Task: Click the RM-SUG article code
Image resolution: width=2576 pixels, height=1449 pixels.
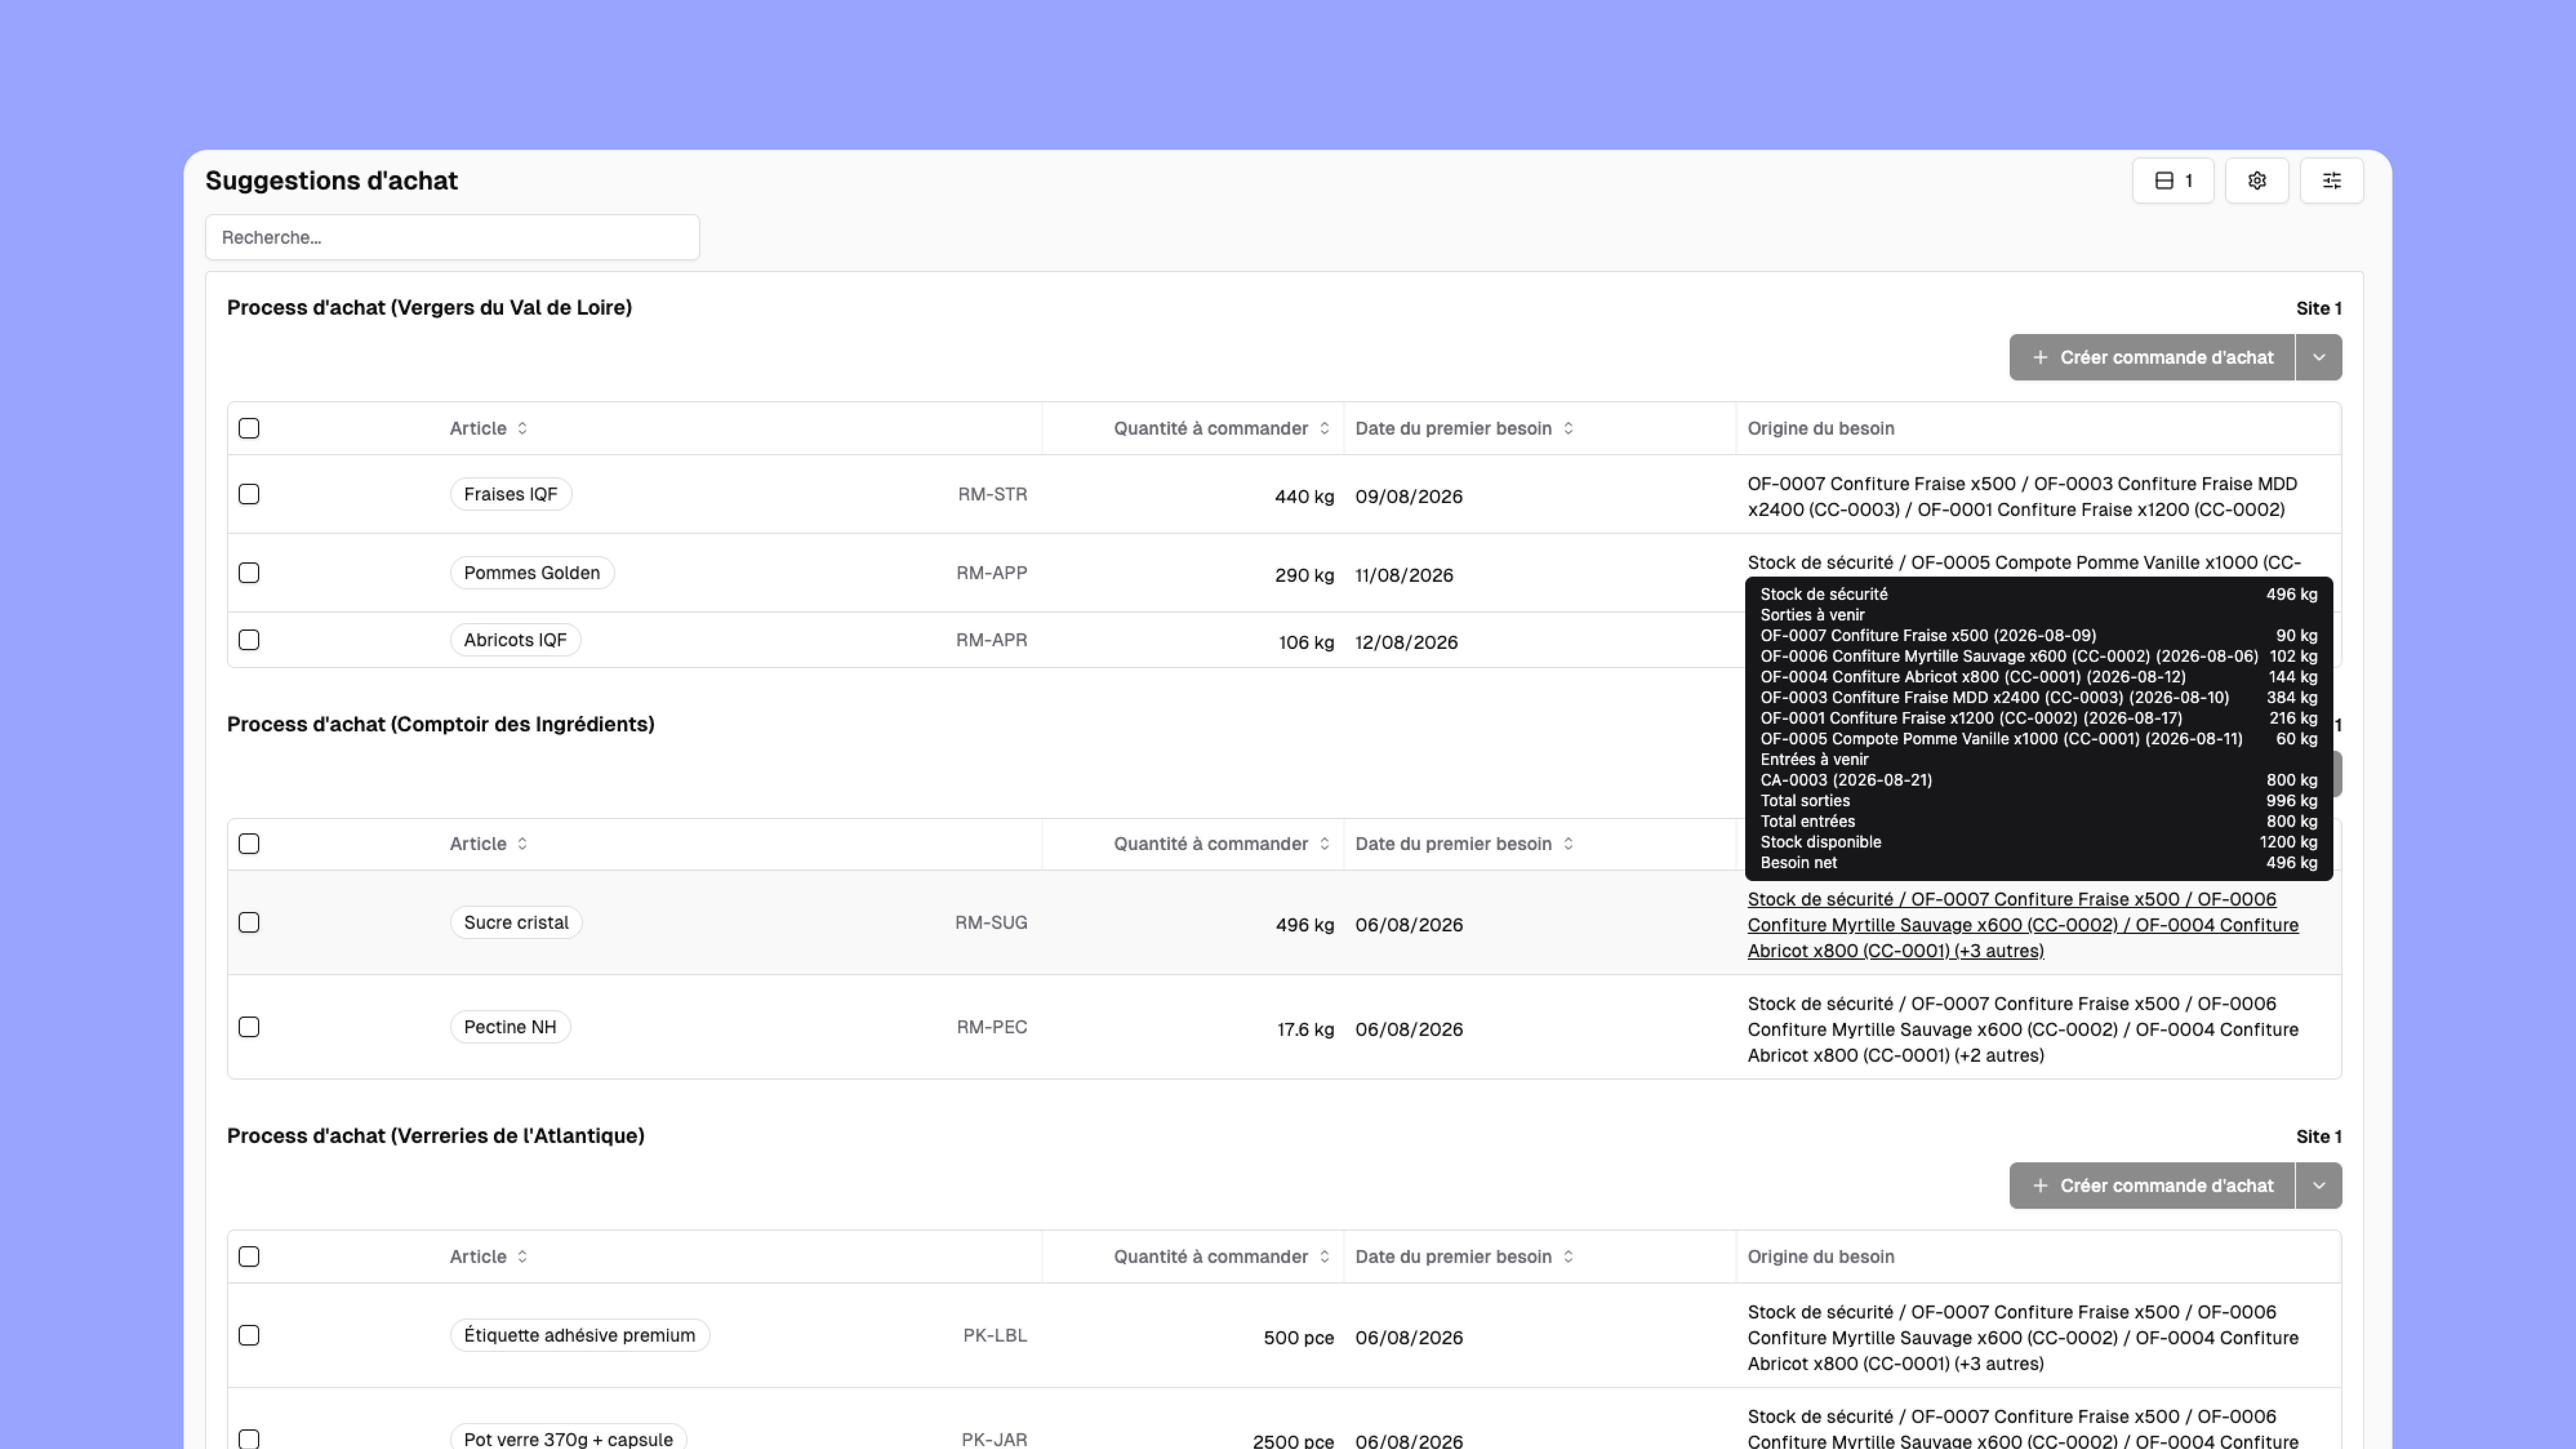Action: tap(991, 923)
